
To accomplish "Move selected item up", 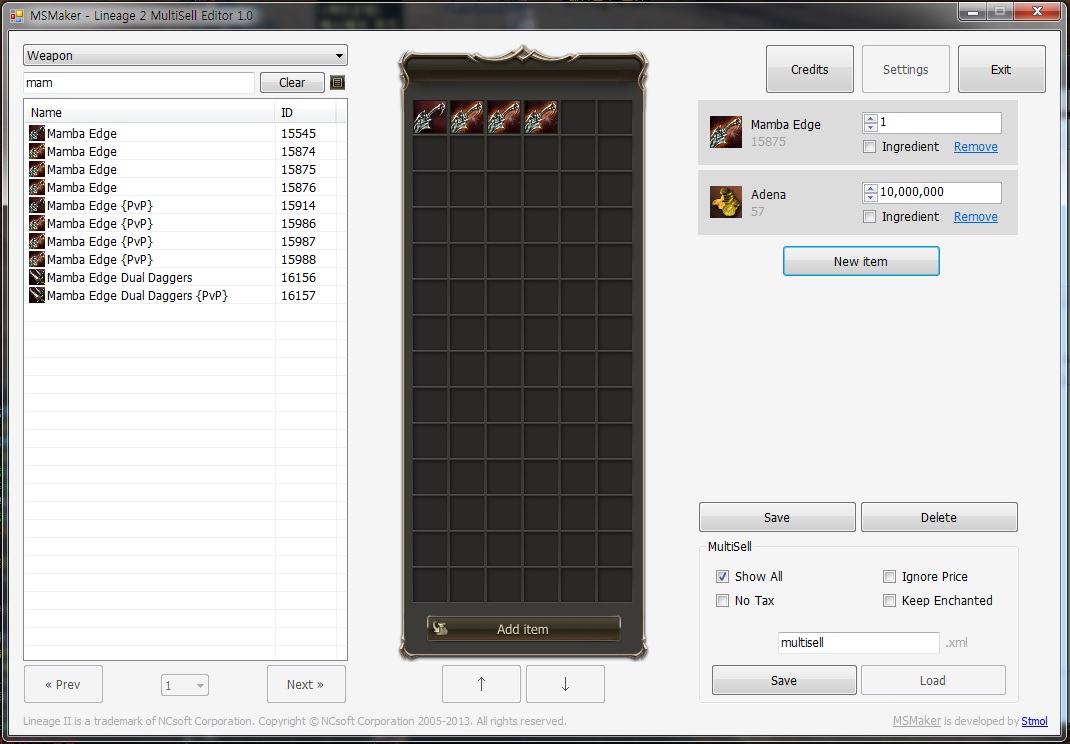I will tap(481, 684).
